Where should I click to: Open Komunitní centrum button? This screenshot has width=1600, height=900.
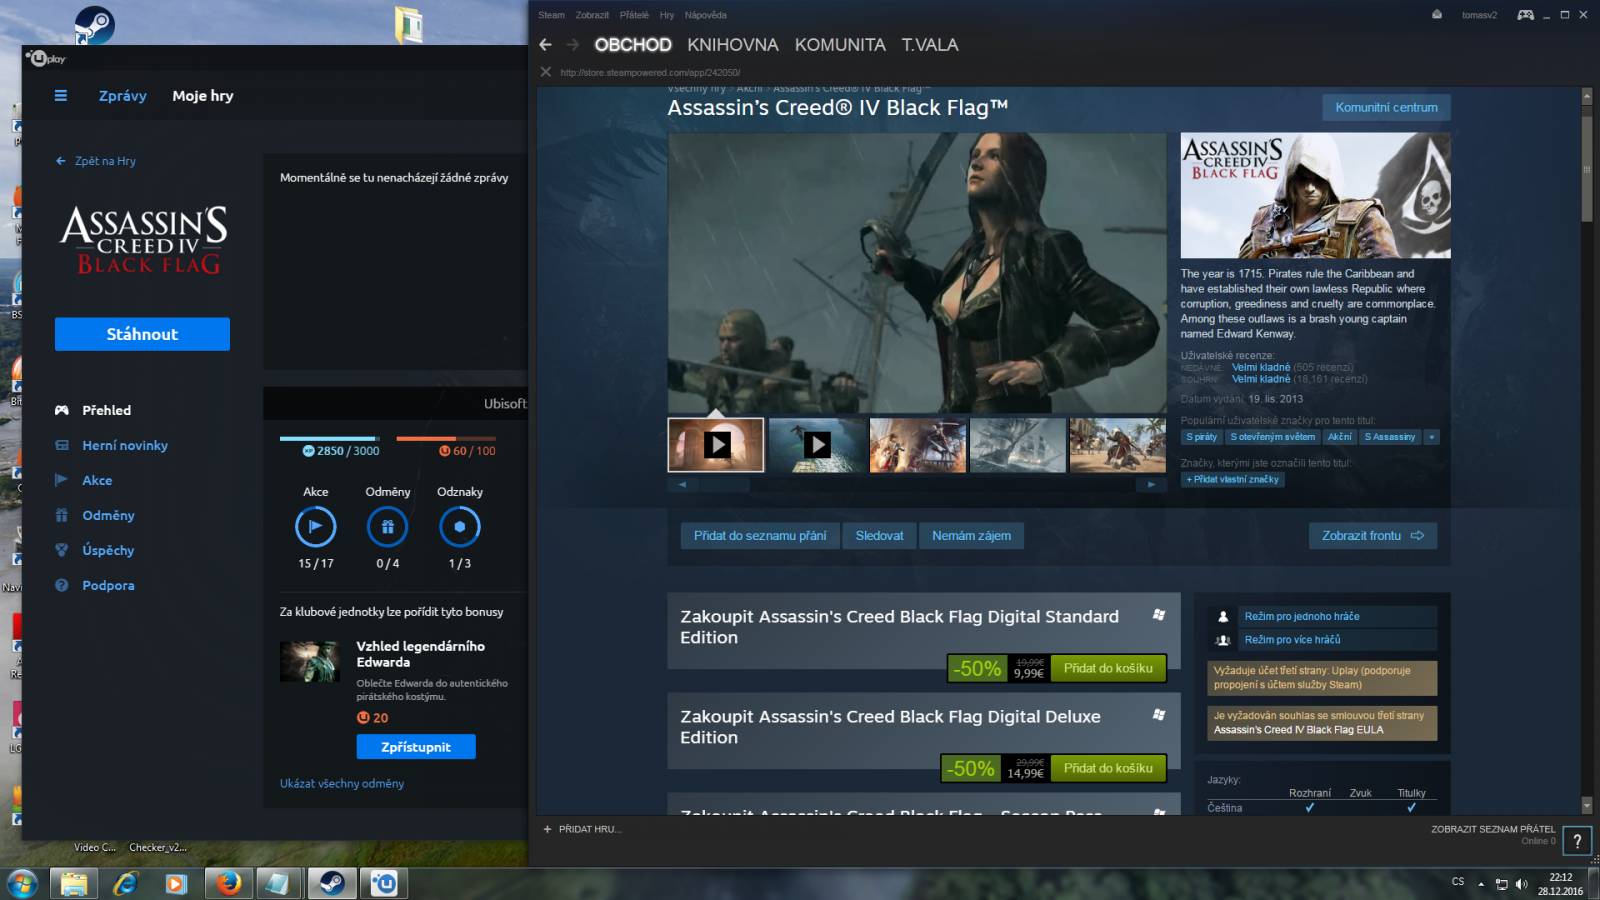click(x=1386, y=107)
